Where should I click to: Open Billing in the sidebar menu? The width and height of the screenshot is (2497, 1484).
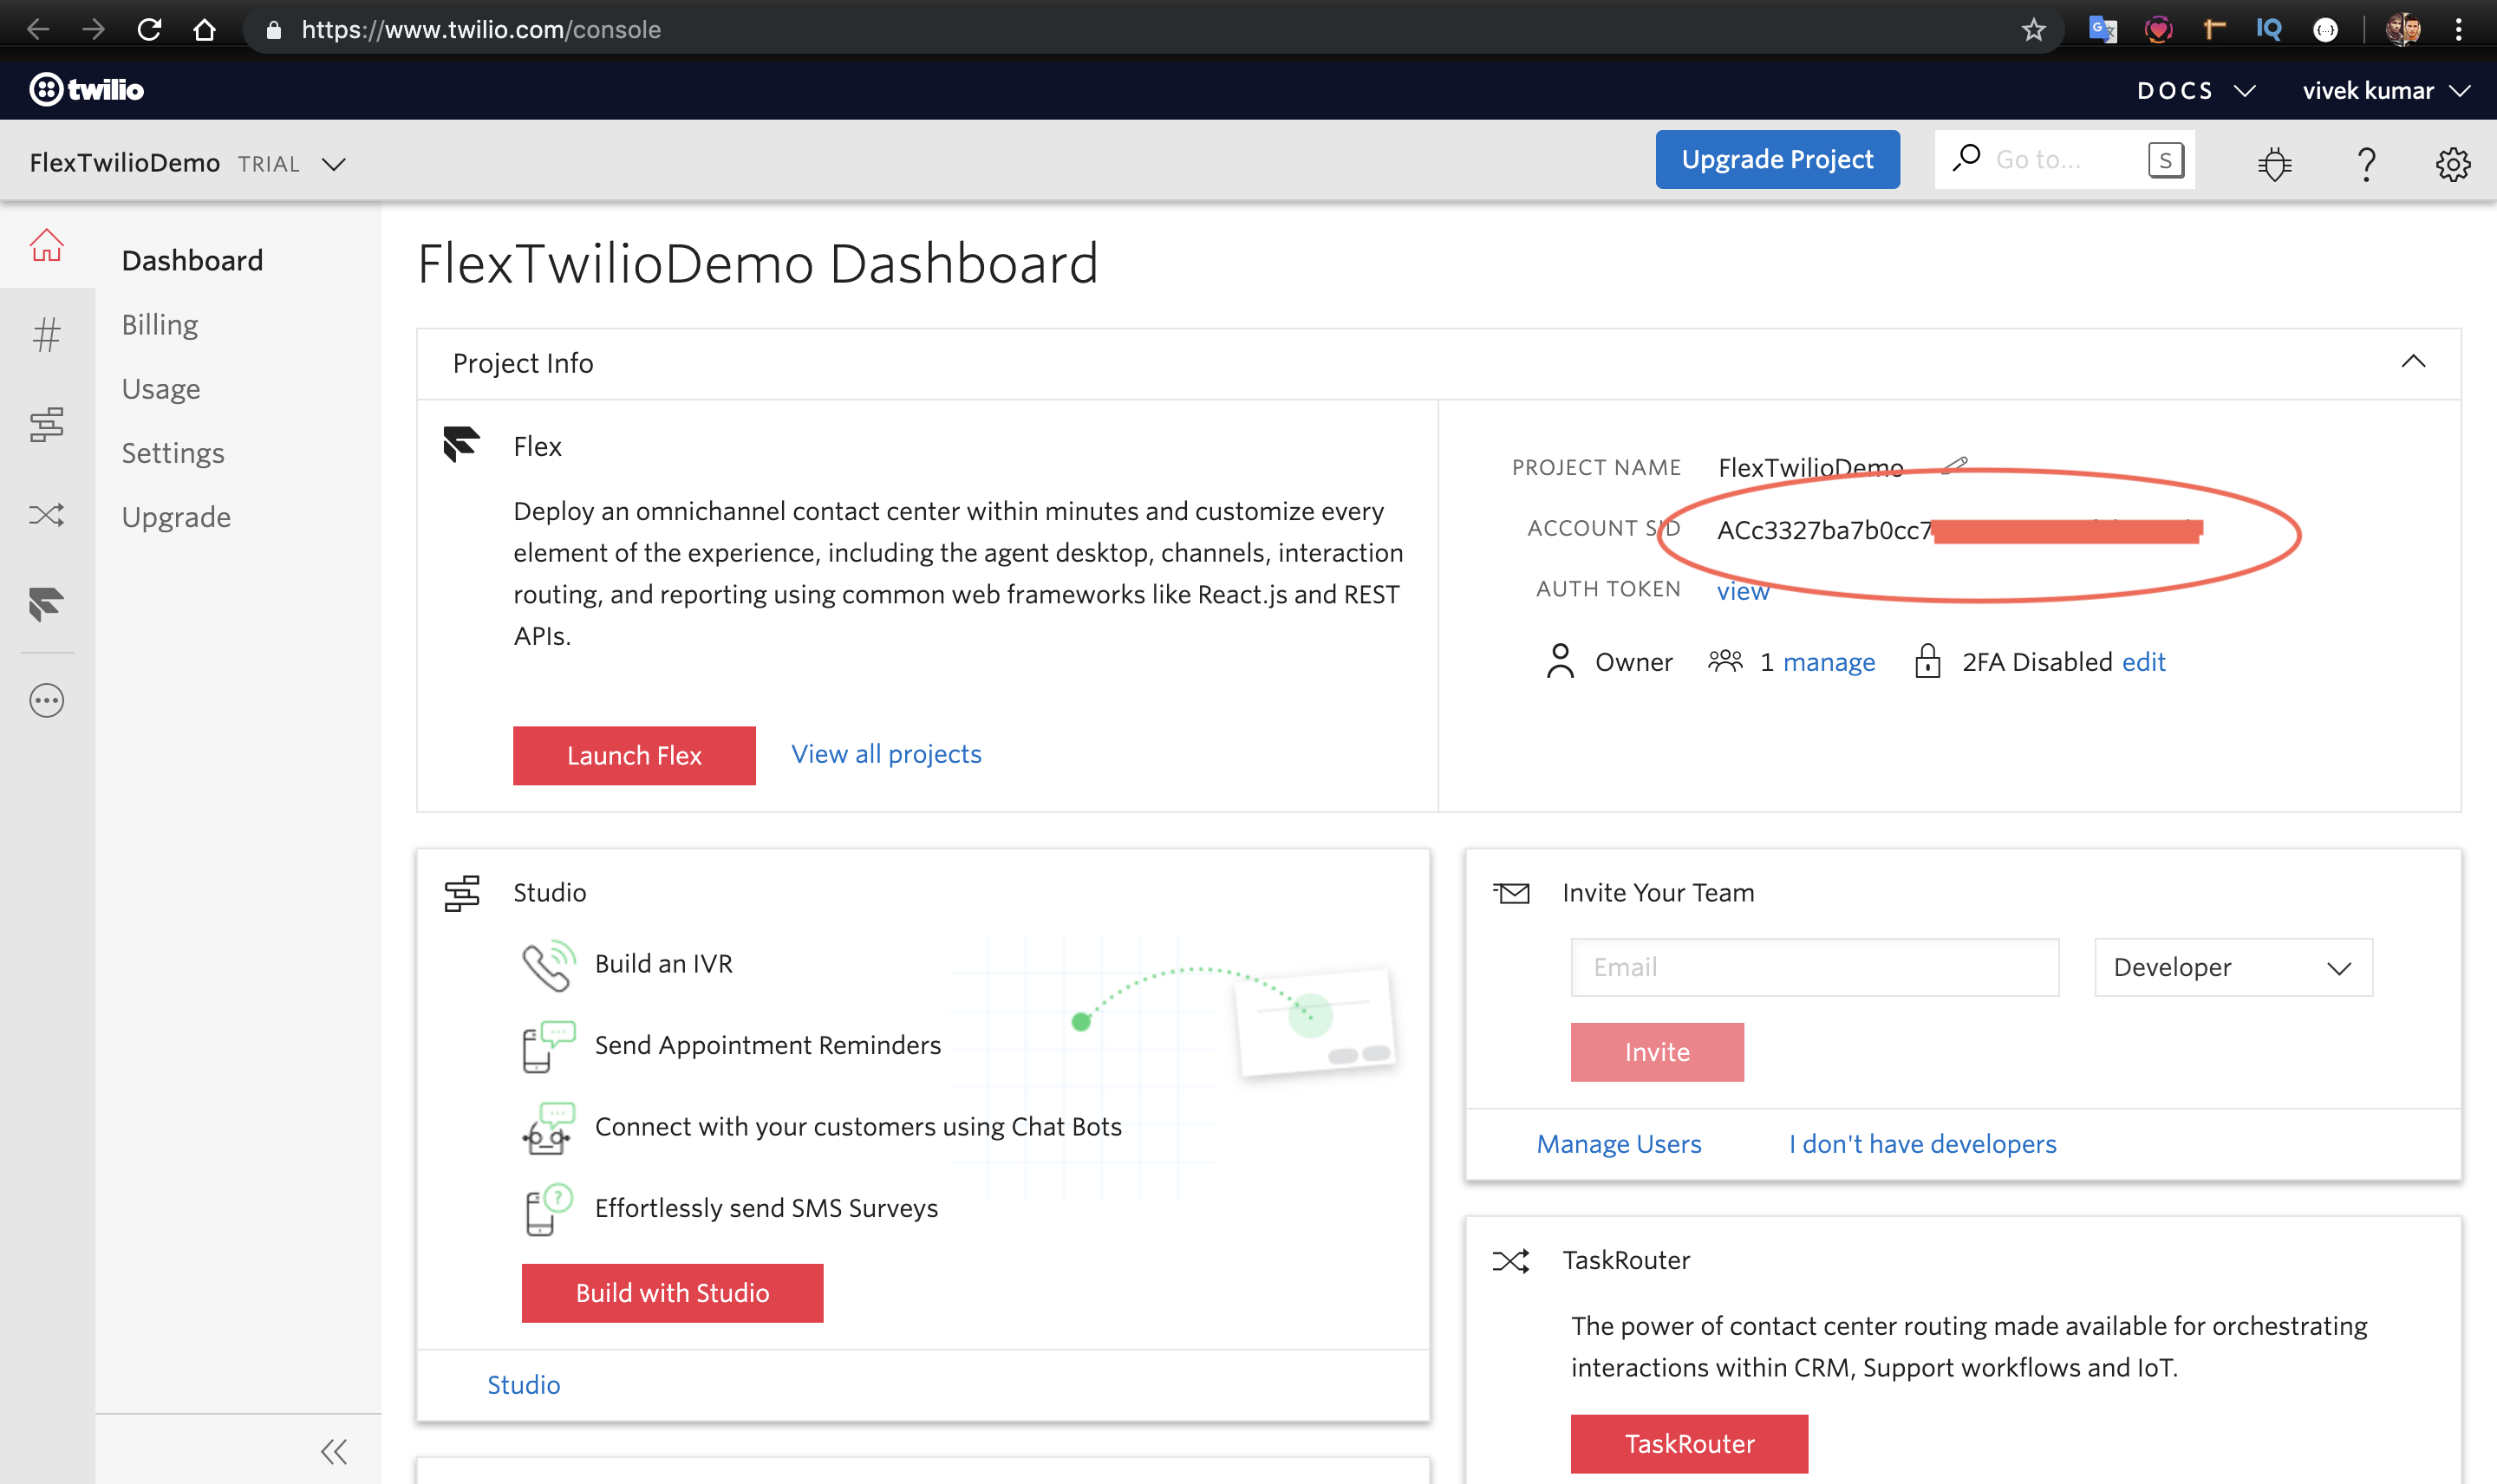[160, 325]
